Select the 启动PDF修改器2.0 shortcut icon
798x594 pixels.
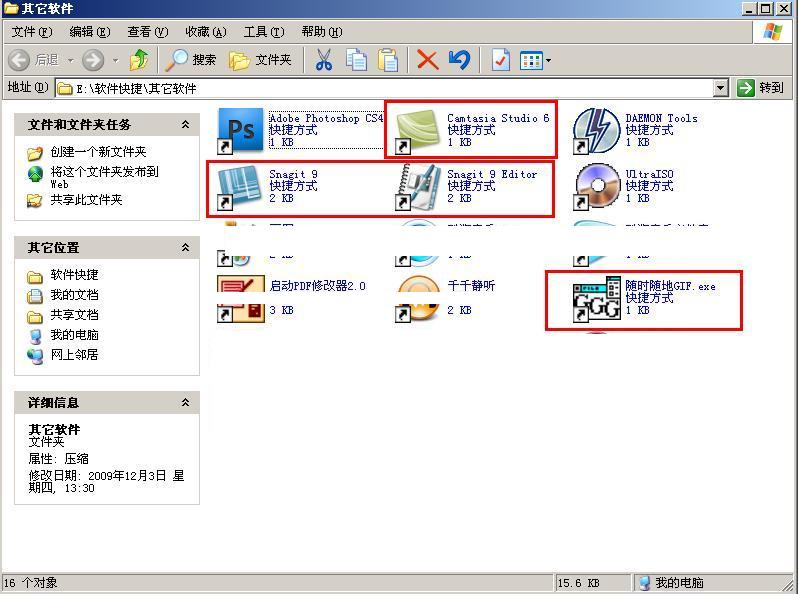coord(241,299)
